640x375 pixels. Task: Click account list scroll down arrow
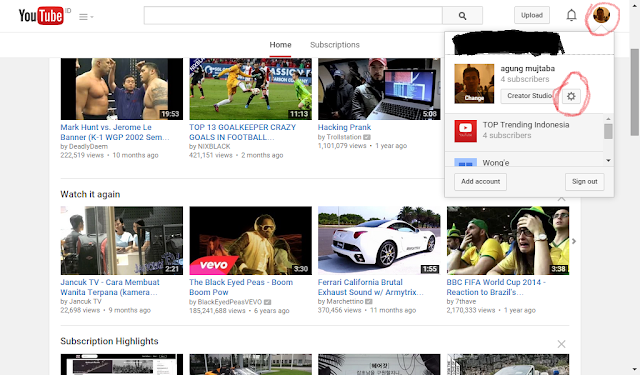coord(608,160)
